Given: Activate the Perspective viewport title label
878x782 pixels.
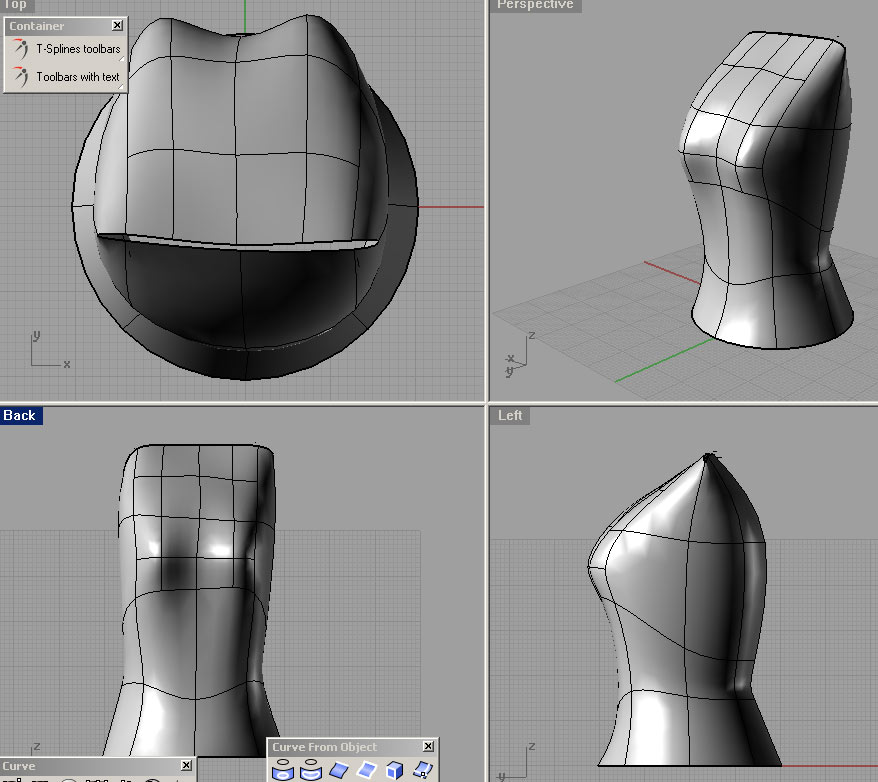Looking at the screenshot, I should tap(535, 5).
